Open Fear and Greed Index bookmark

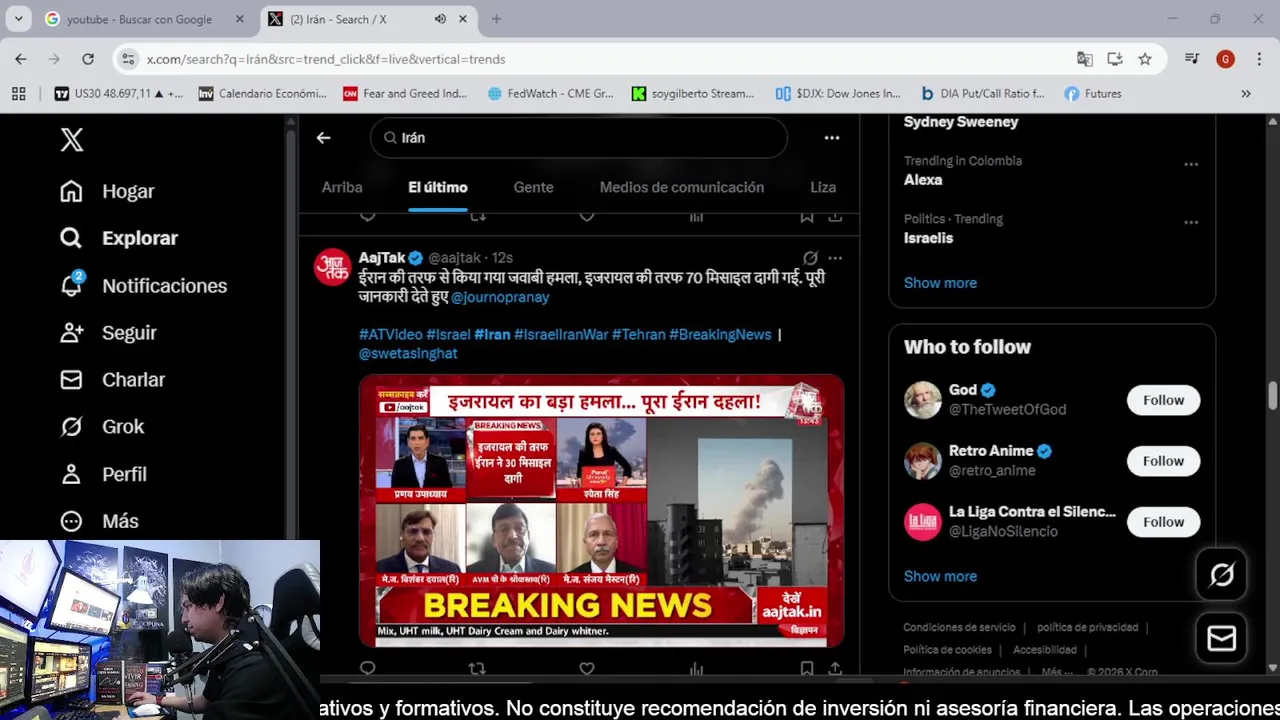(x=405, y=93)
